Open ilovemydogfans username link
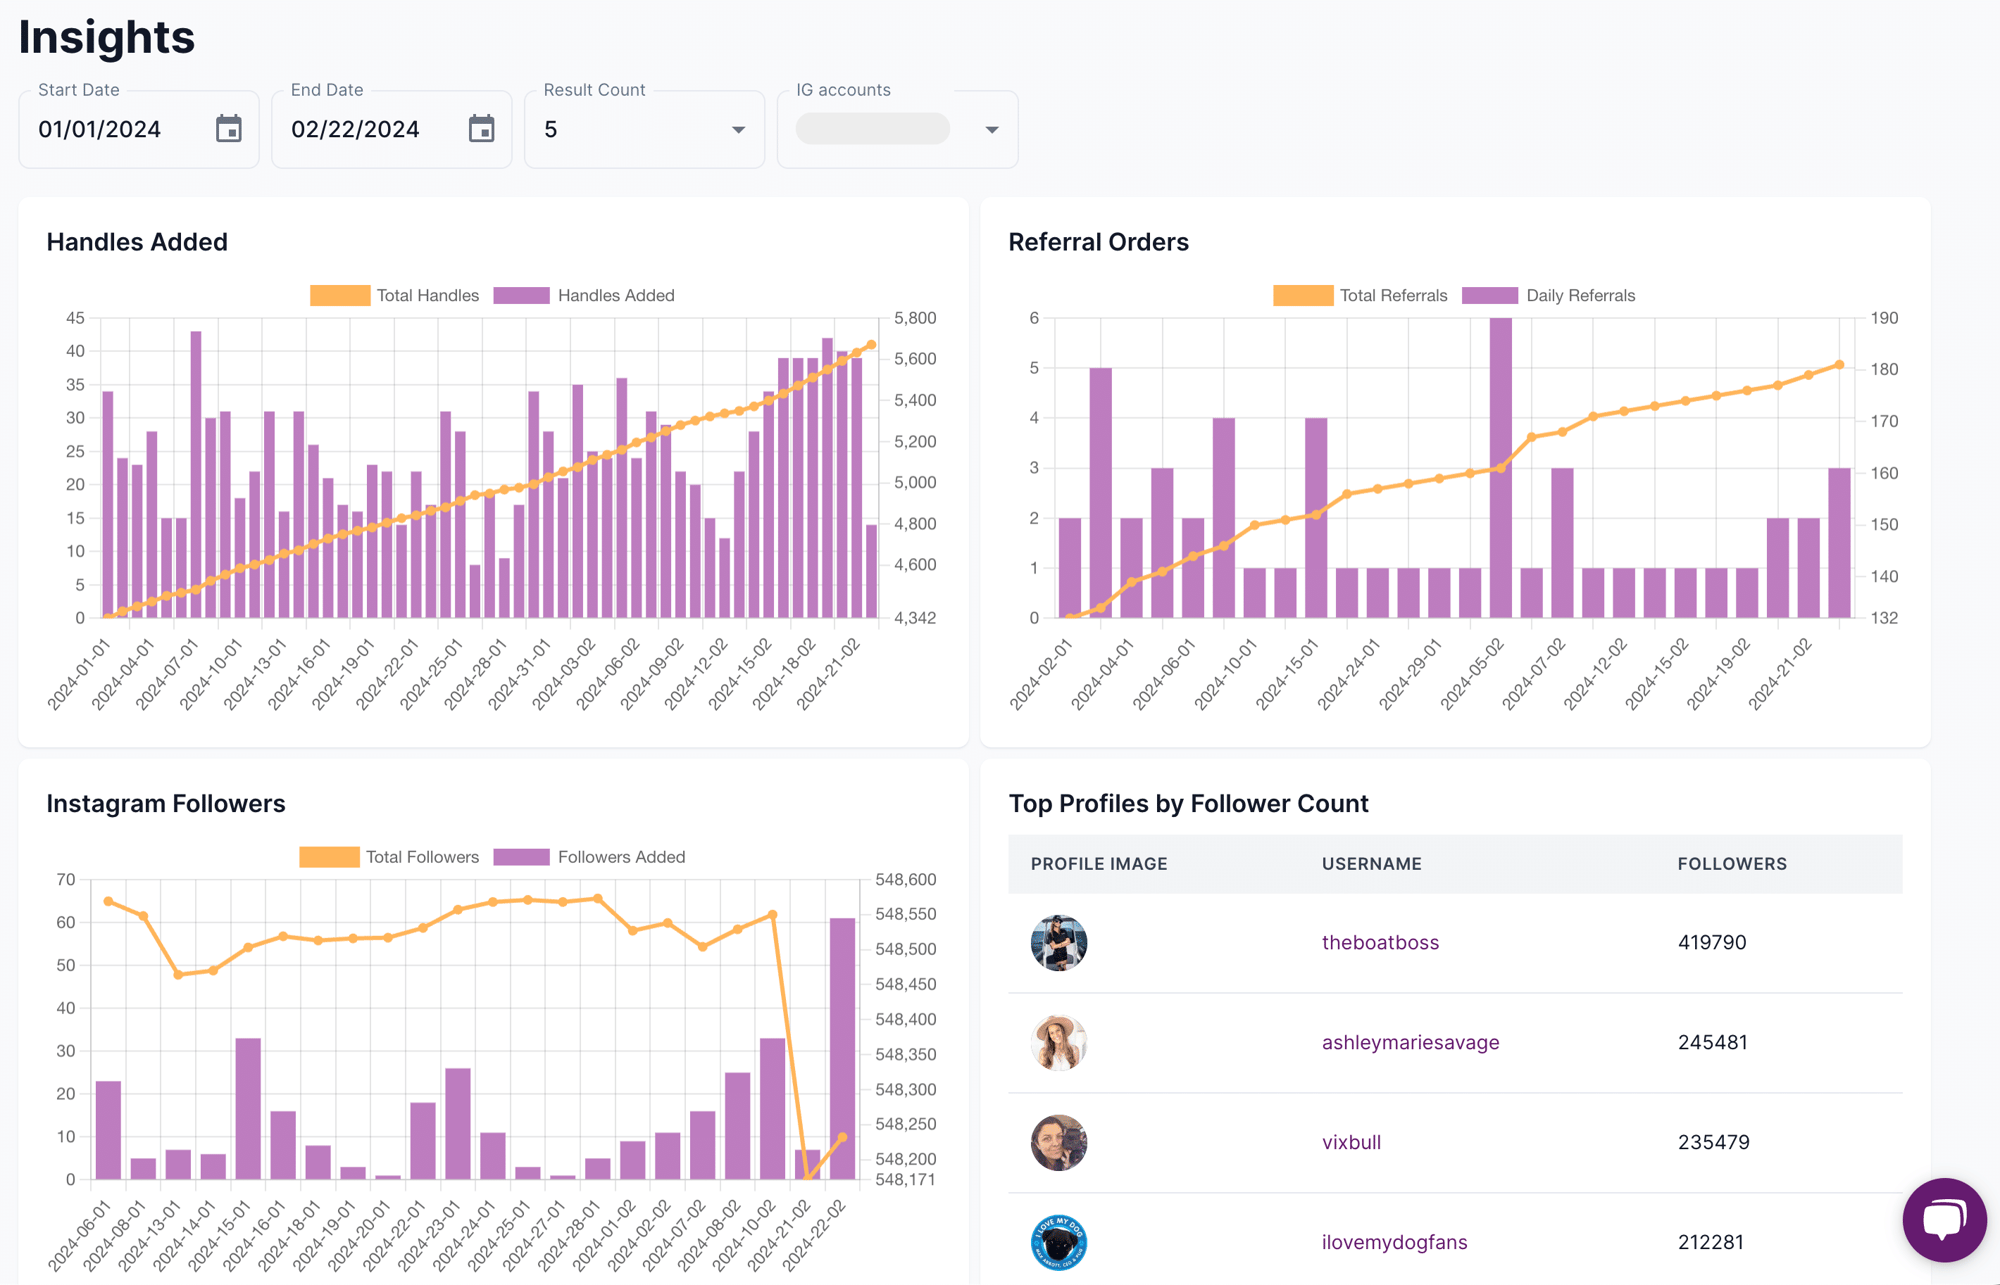Screen dimensions: 2000x1285 [1394, 1242]
